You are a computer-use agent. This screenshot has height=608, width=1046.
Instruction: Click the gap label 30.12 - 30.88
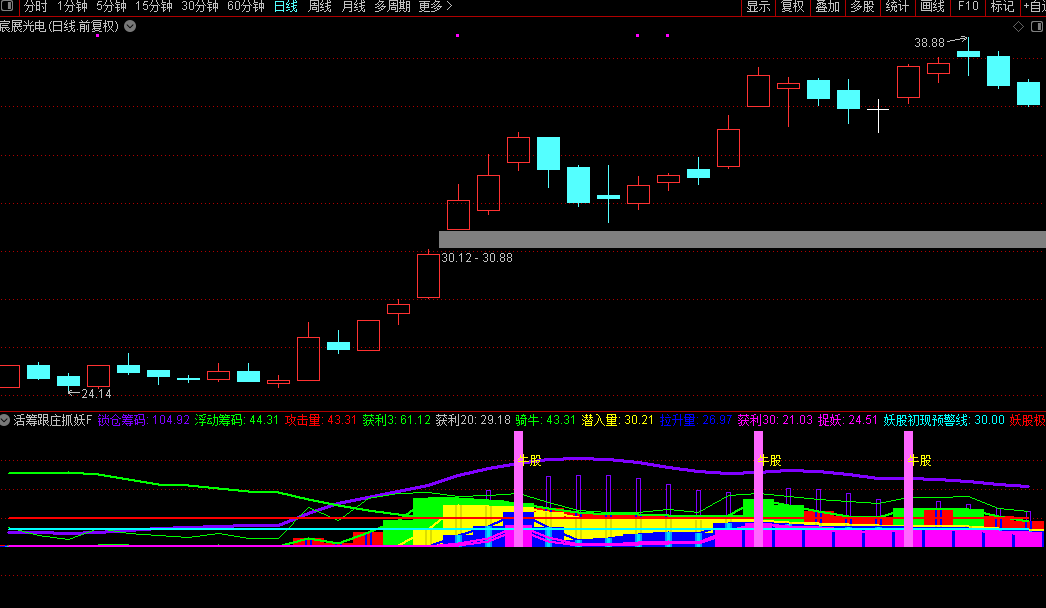477,258
